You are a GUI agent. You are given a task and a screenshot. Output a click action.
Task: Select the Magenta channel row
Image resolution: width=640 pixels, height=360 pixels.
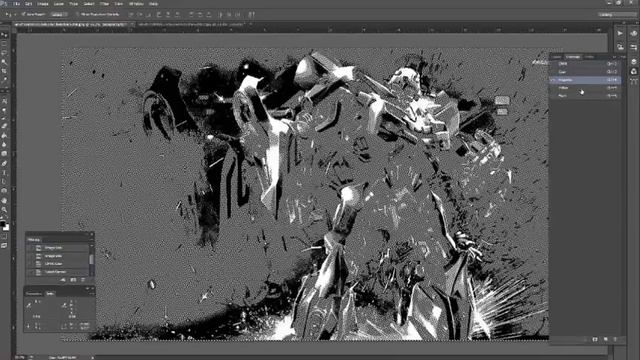586,80
